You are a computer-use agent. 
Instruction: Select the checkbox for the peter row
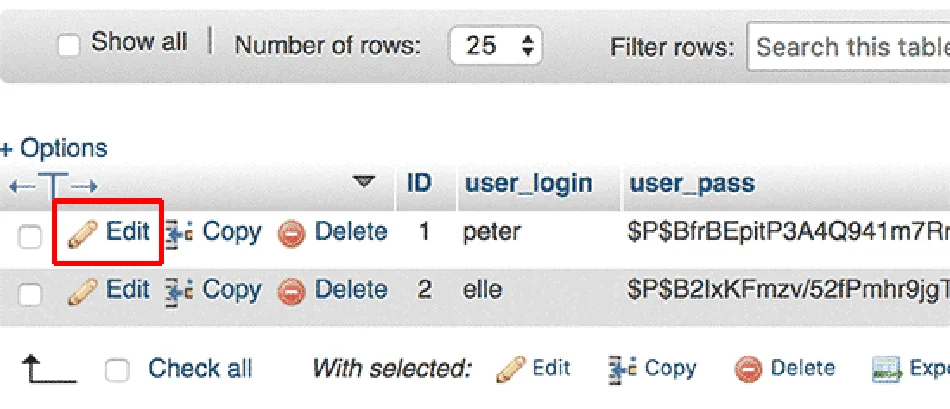[x=31, y=236]
